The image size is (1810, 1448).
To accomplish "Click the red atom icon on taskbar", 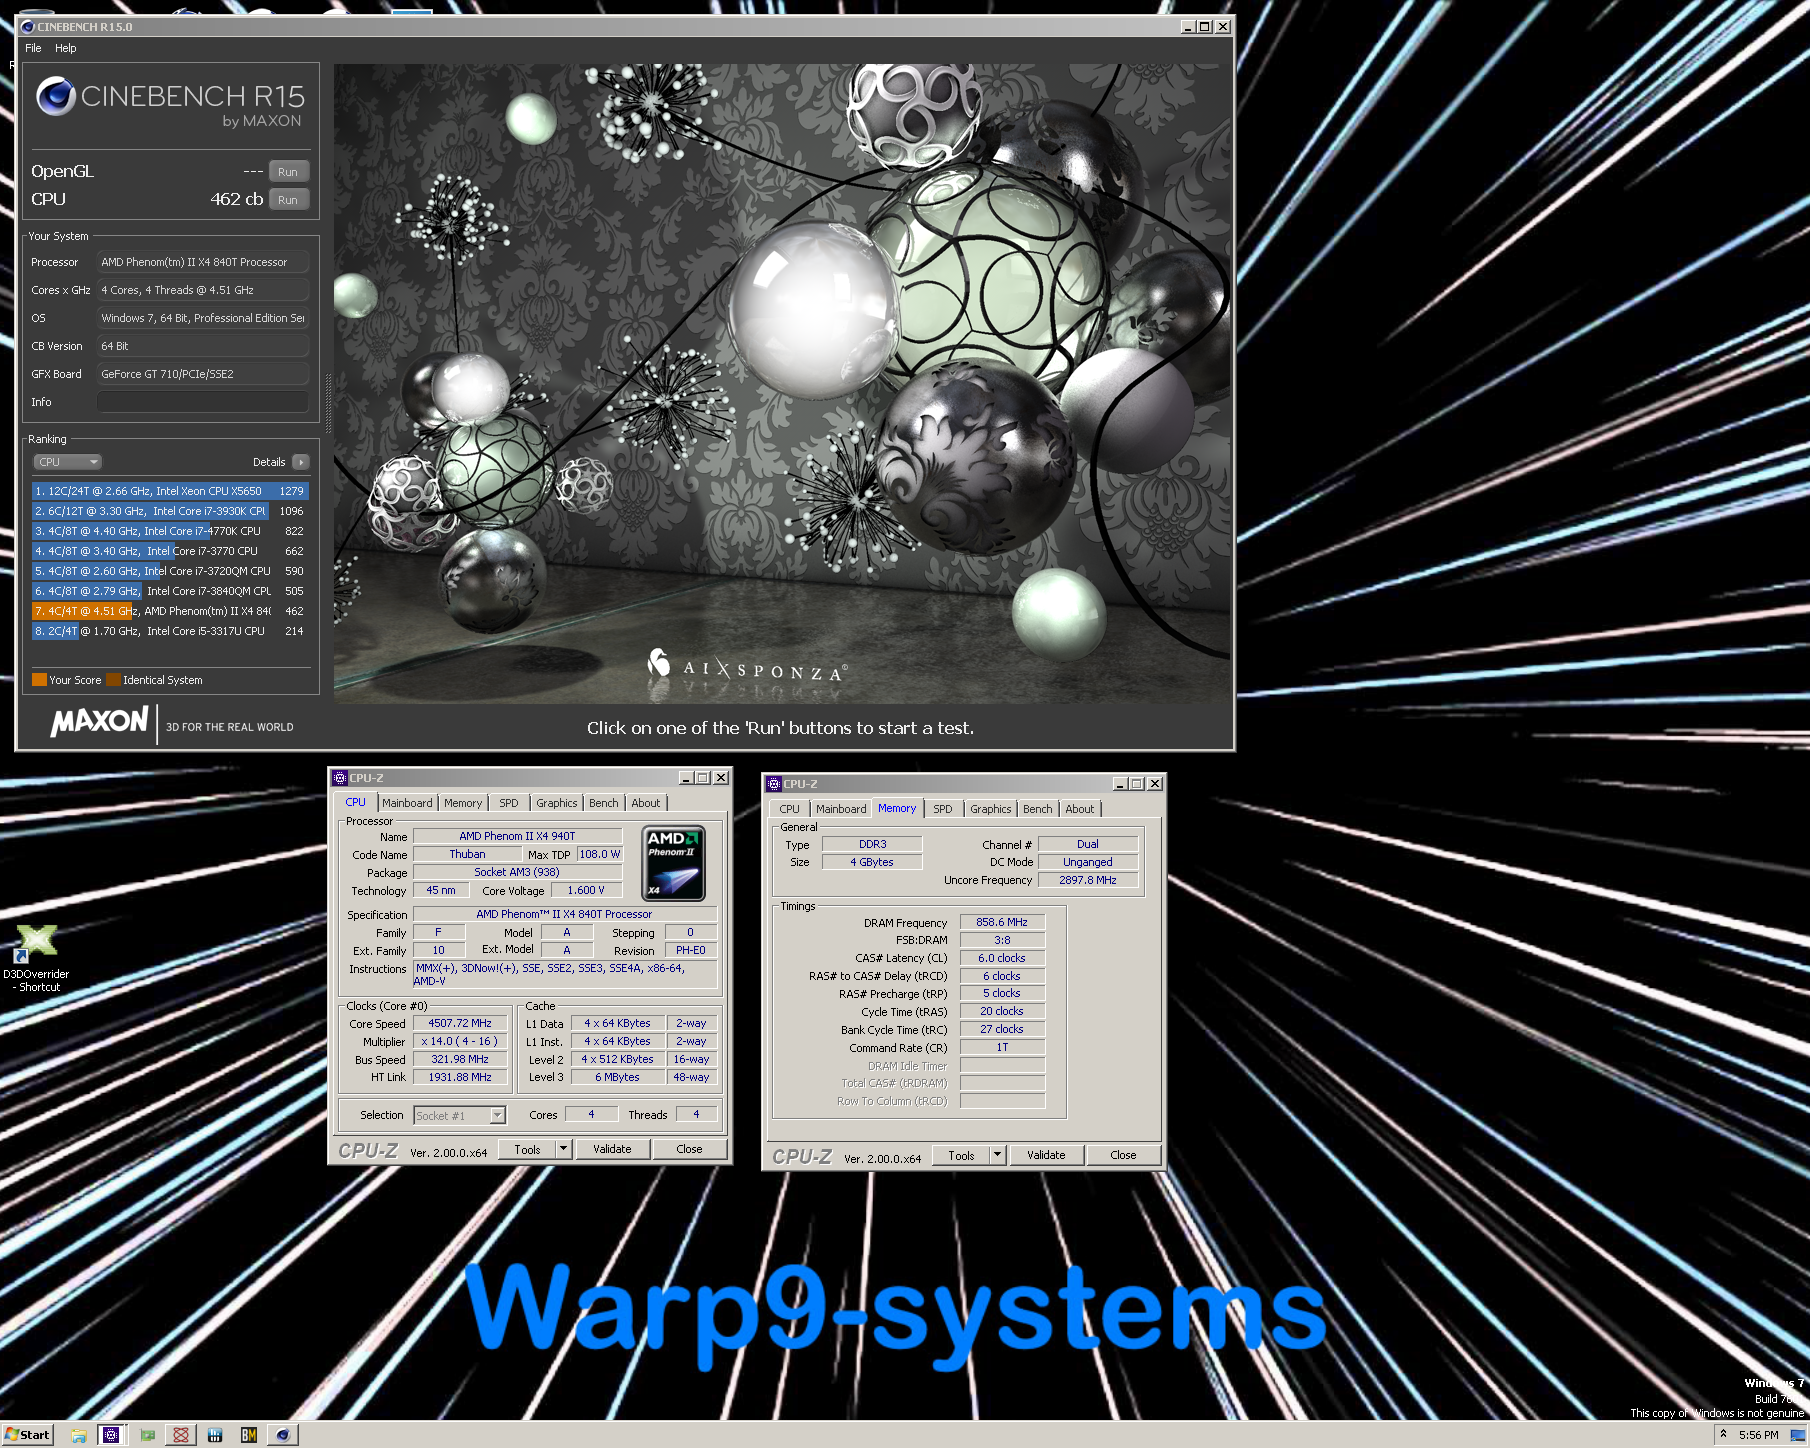I will tap(181, 1435).
